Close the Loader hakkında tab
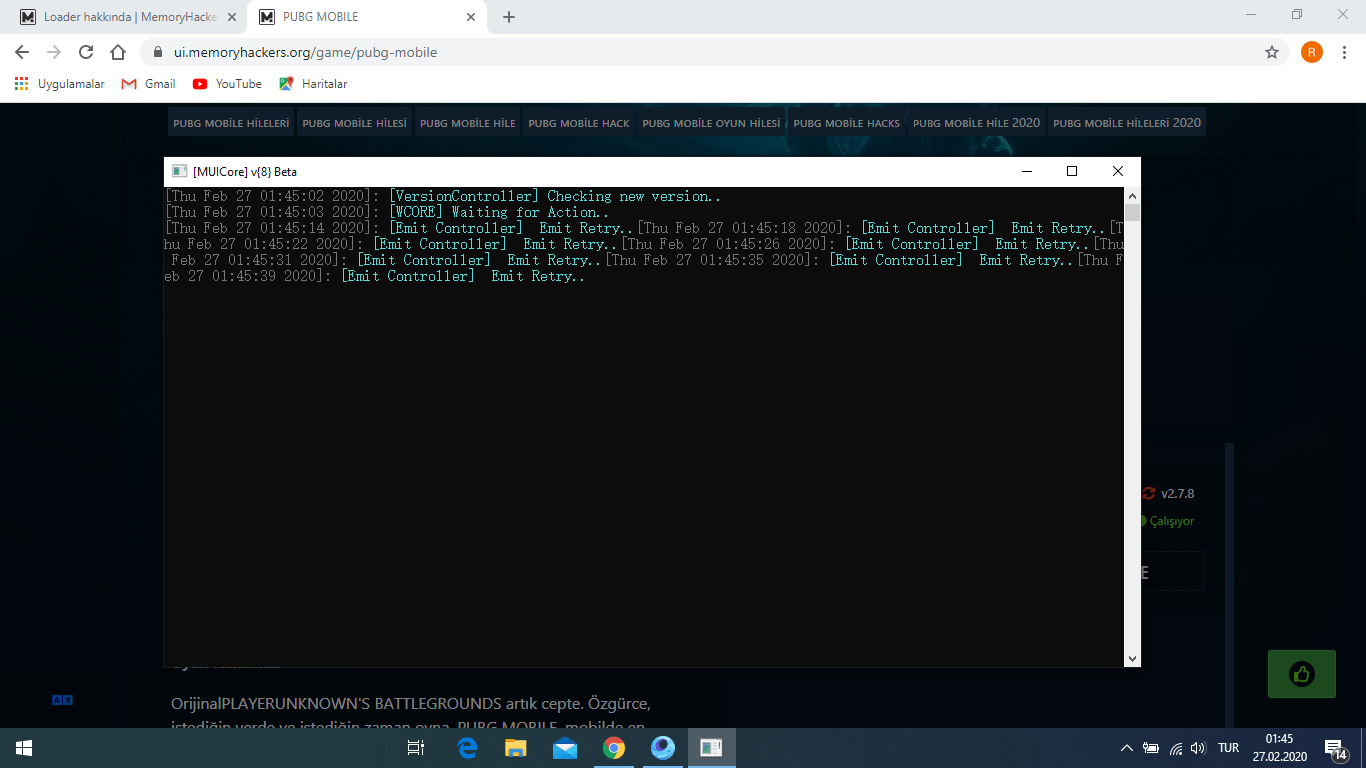The height and width of the screenshot is (768, 1366). pos(231,17)
